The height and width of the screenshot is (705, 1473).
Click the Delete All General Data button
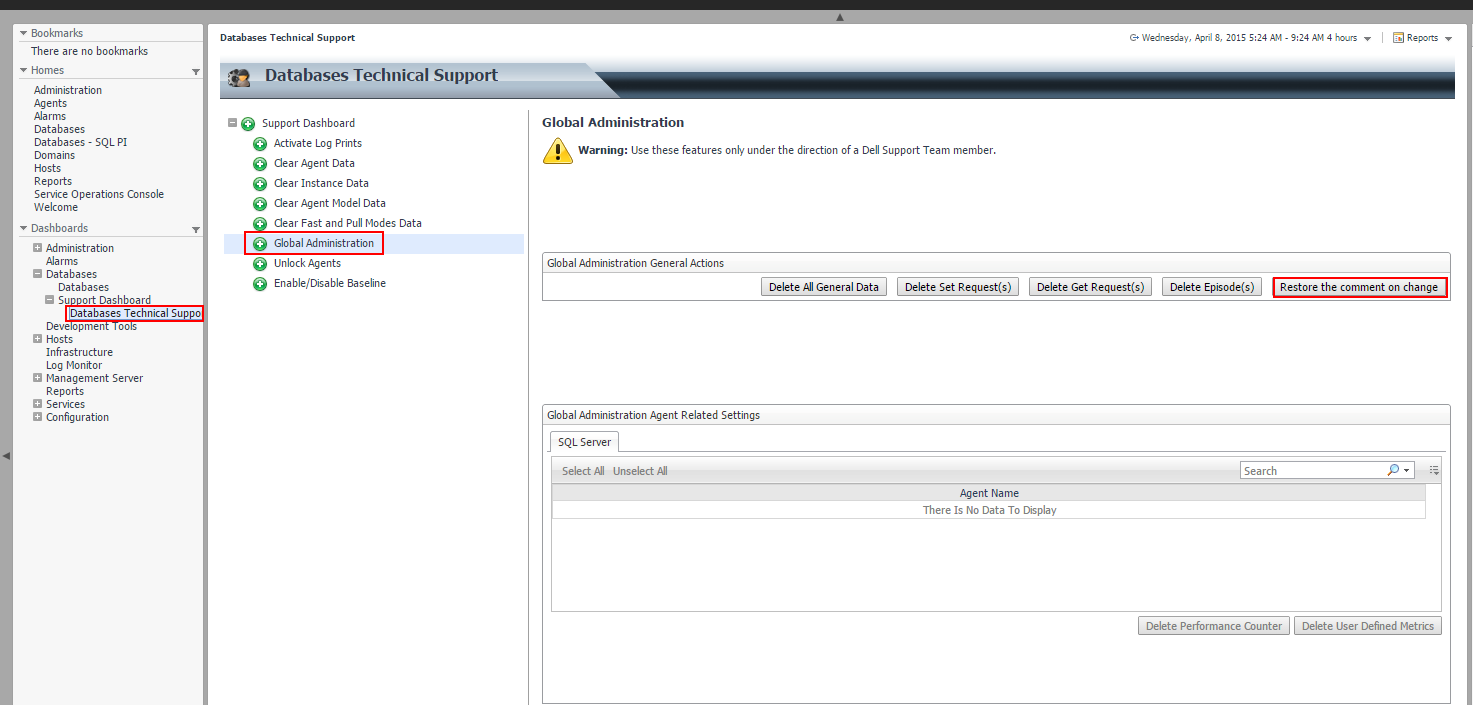coord(823,287)
